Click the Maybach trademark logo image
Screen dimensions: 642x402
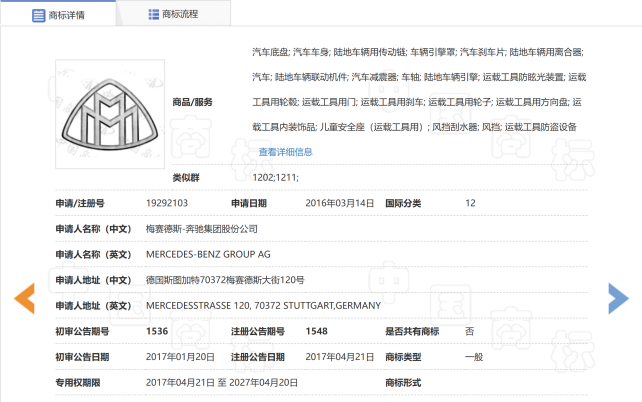[x=110, y=114]
